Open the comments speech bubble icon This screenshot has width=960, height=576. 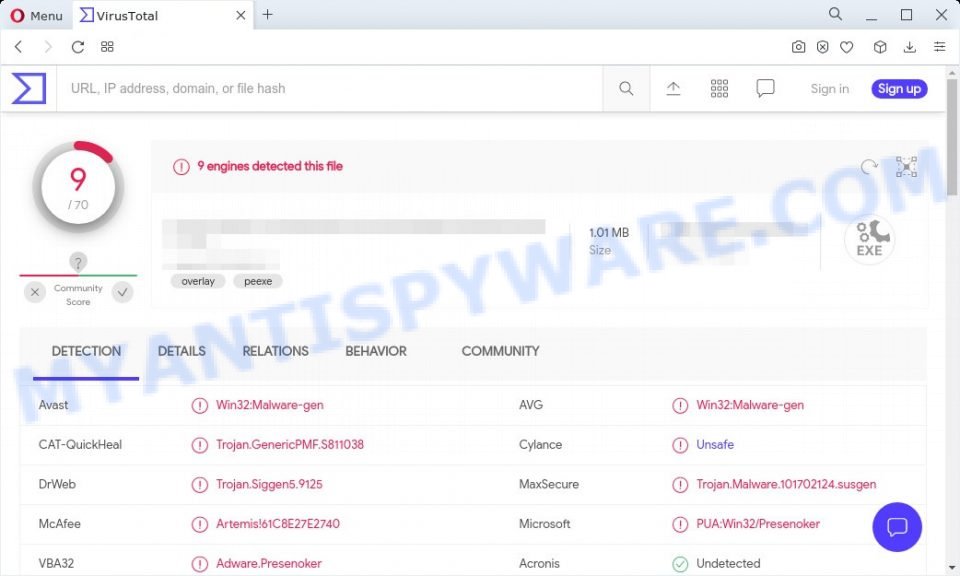pos(765,89)
